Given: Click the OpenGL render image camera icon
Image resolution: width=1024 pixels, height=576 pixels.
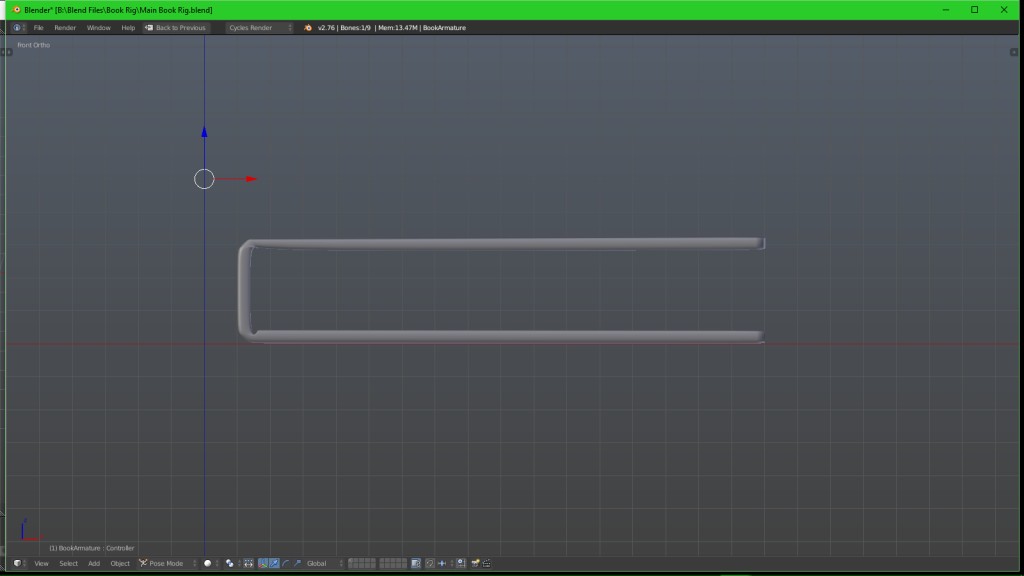Looking at the screenshot, I should click(476, 563).
